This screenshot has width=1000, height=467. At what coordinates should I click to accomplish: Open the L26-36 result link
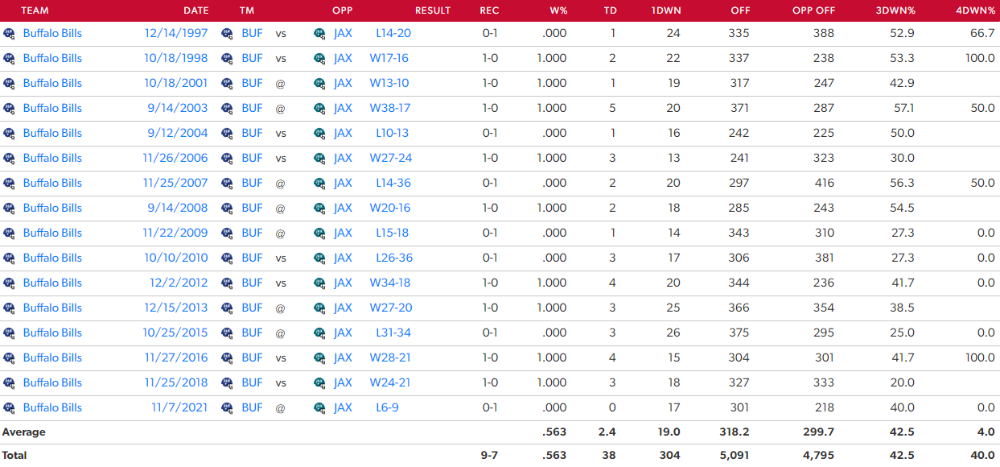[x=393, y=258]
